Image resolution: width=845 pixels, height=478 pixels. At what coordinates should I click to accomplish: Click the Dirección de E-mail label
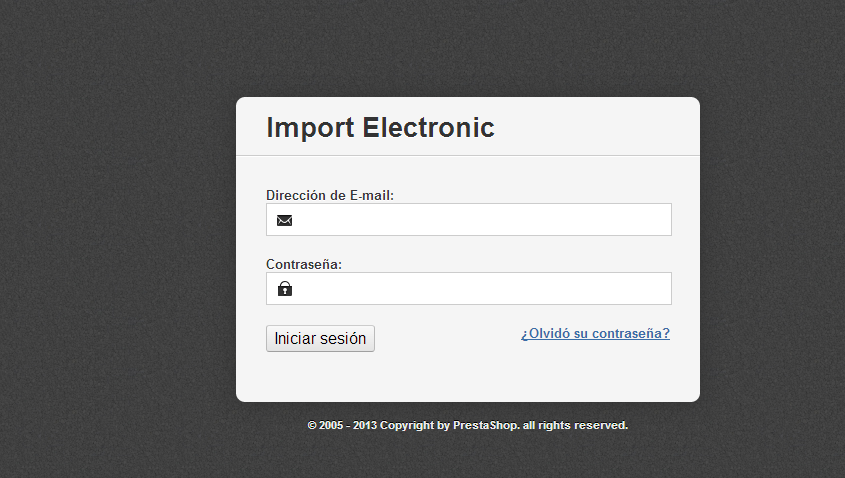(x=330, y=195)
